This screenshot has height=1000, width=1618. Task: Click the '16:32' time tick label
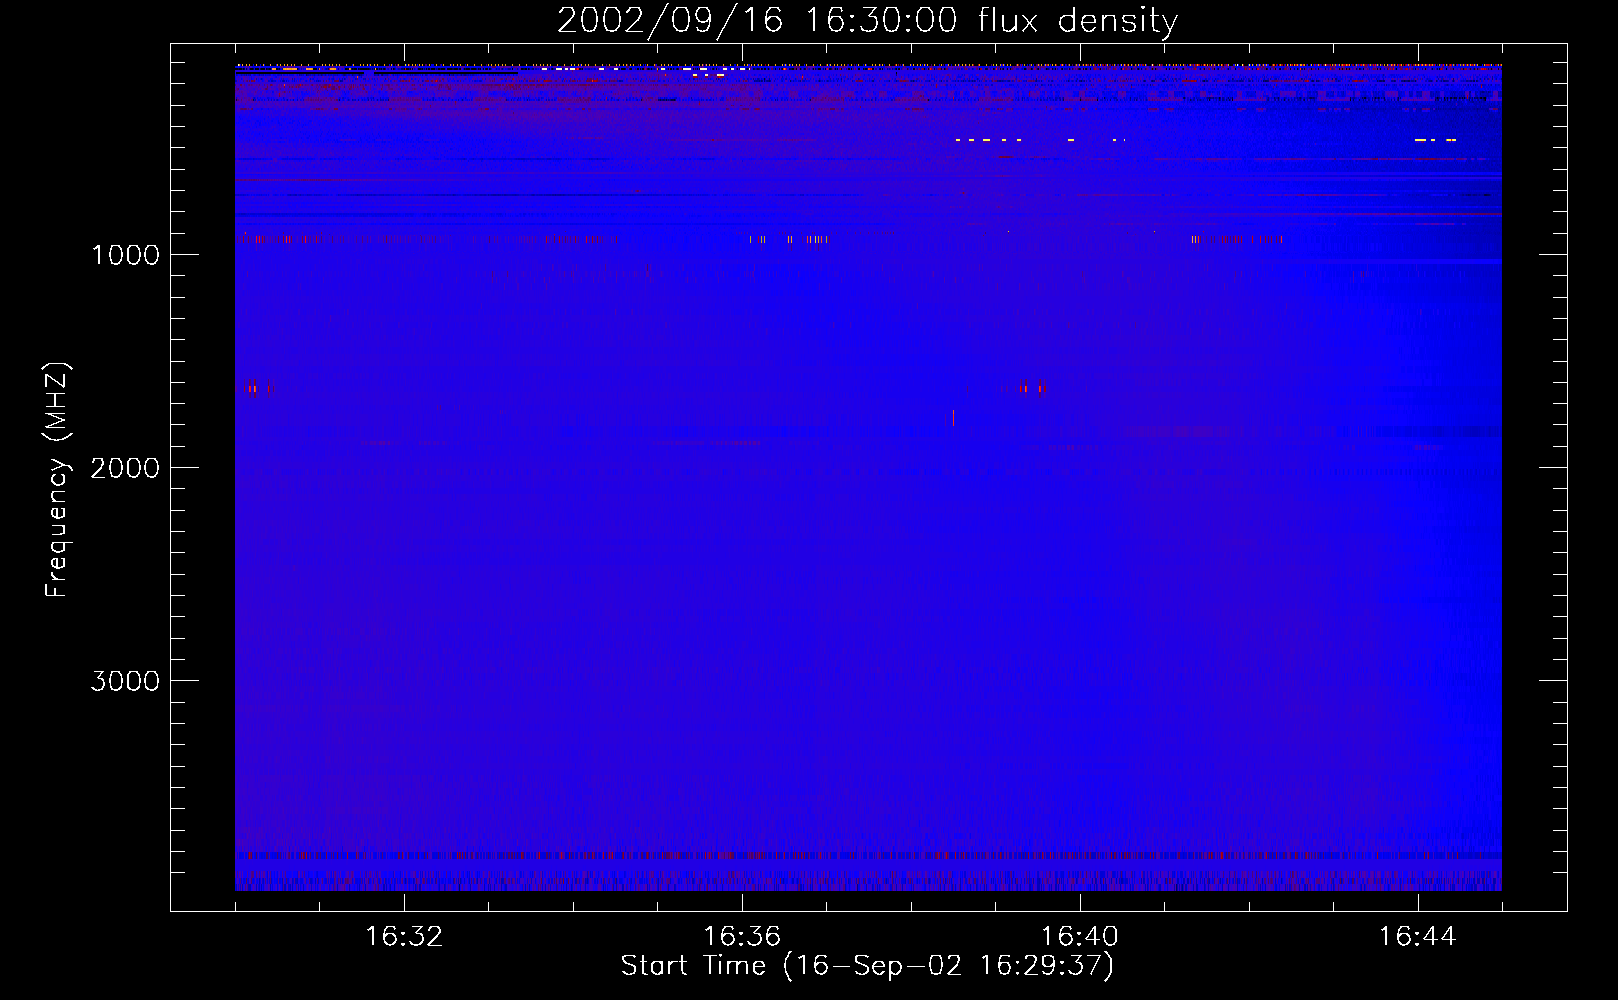[x=404, y=937]
